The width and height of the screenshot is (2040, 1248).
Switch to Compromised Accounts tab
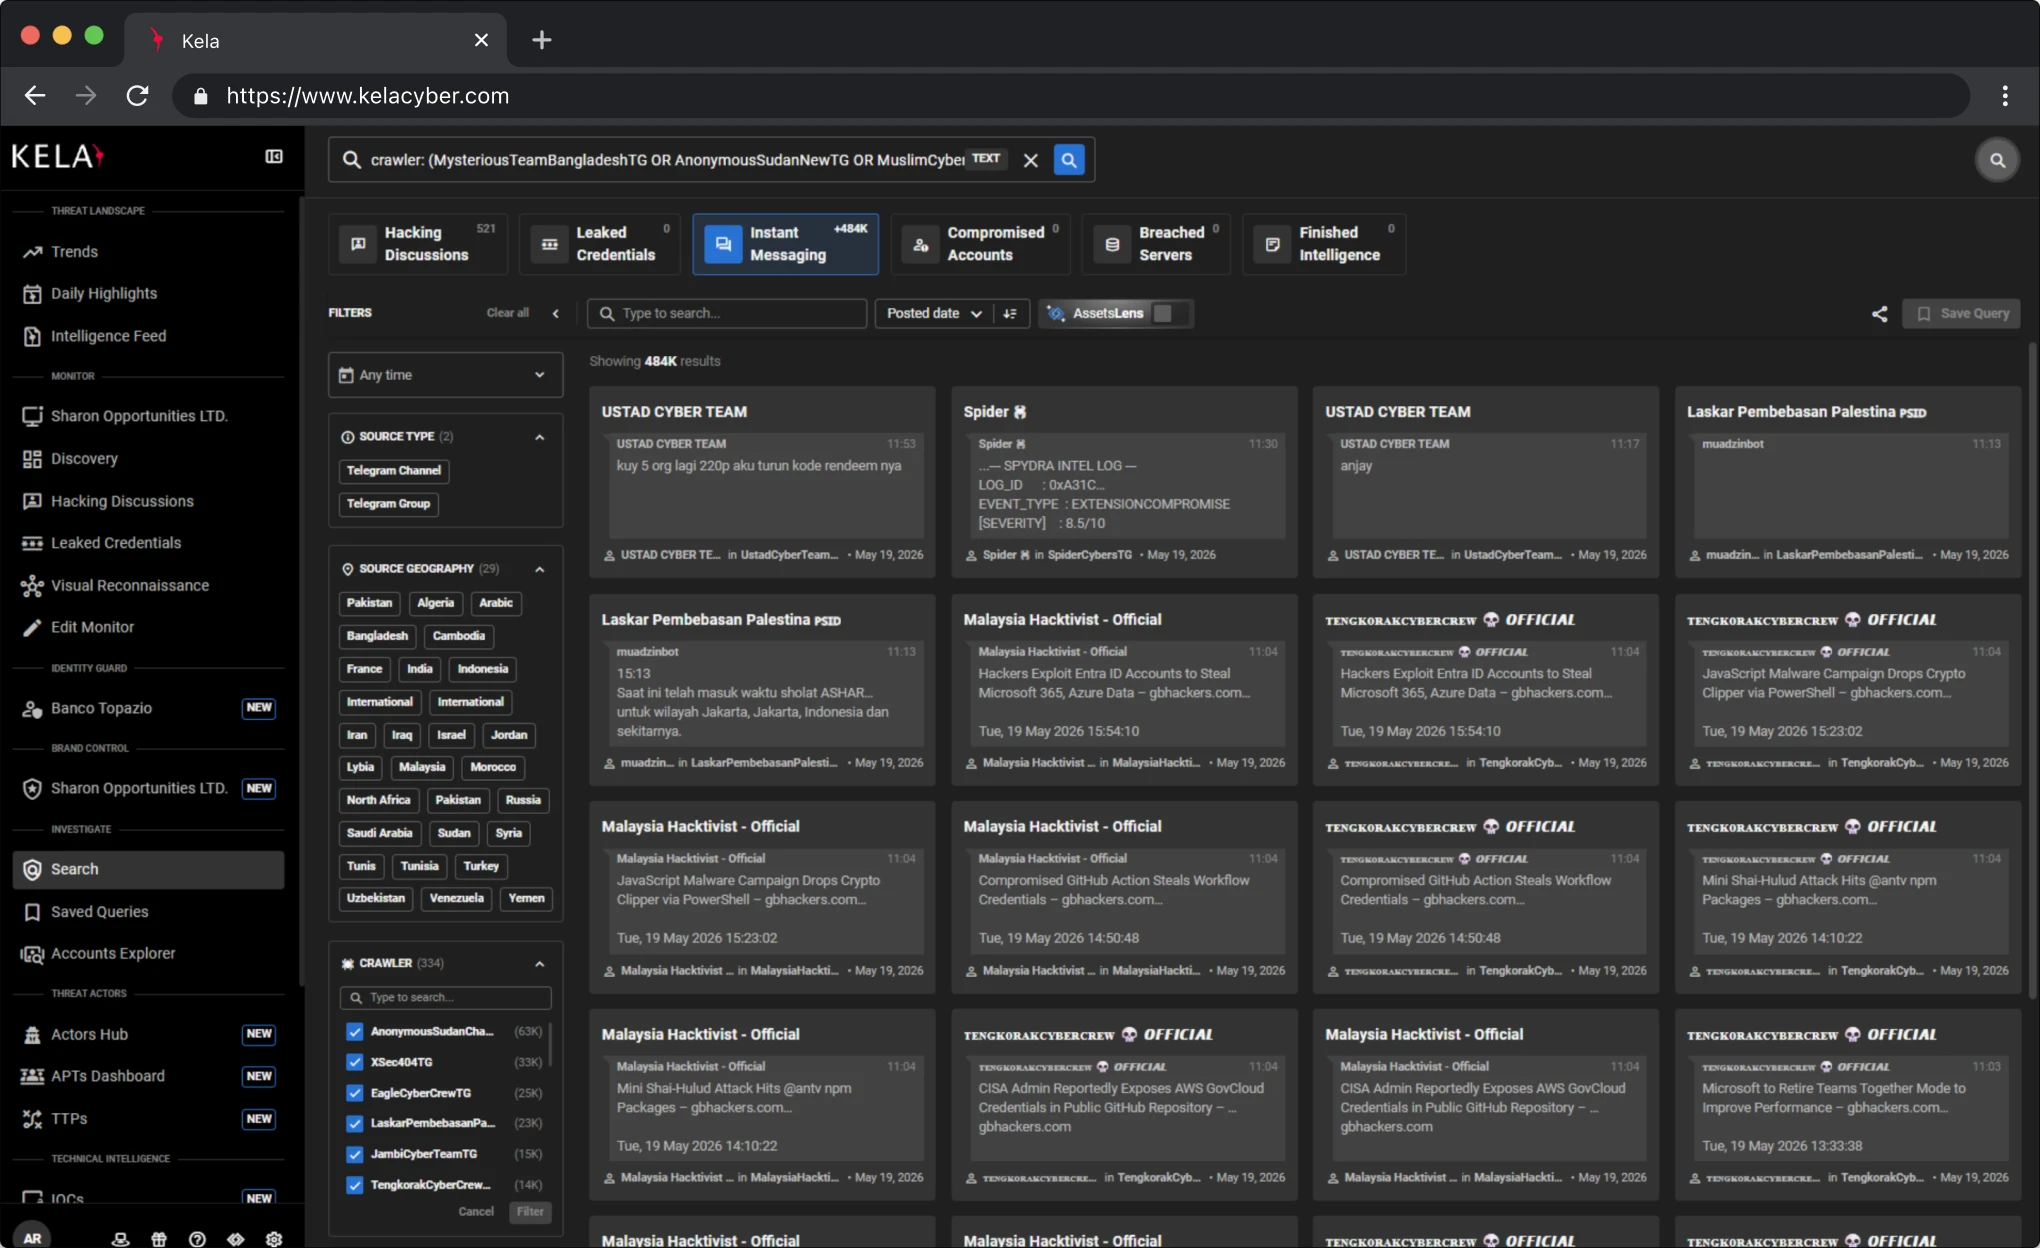[980, 244]
